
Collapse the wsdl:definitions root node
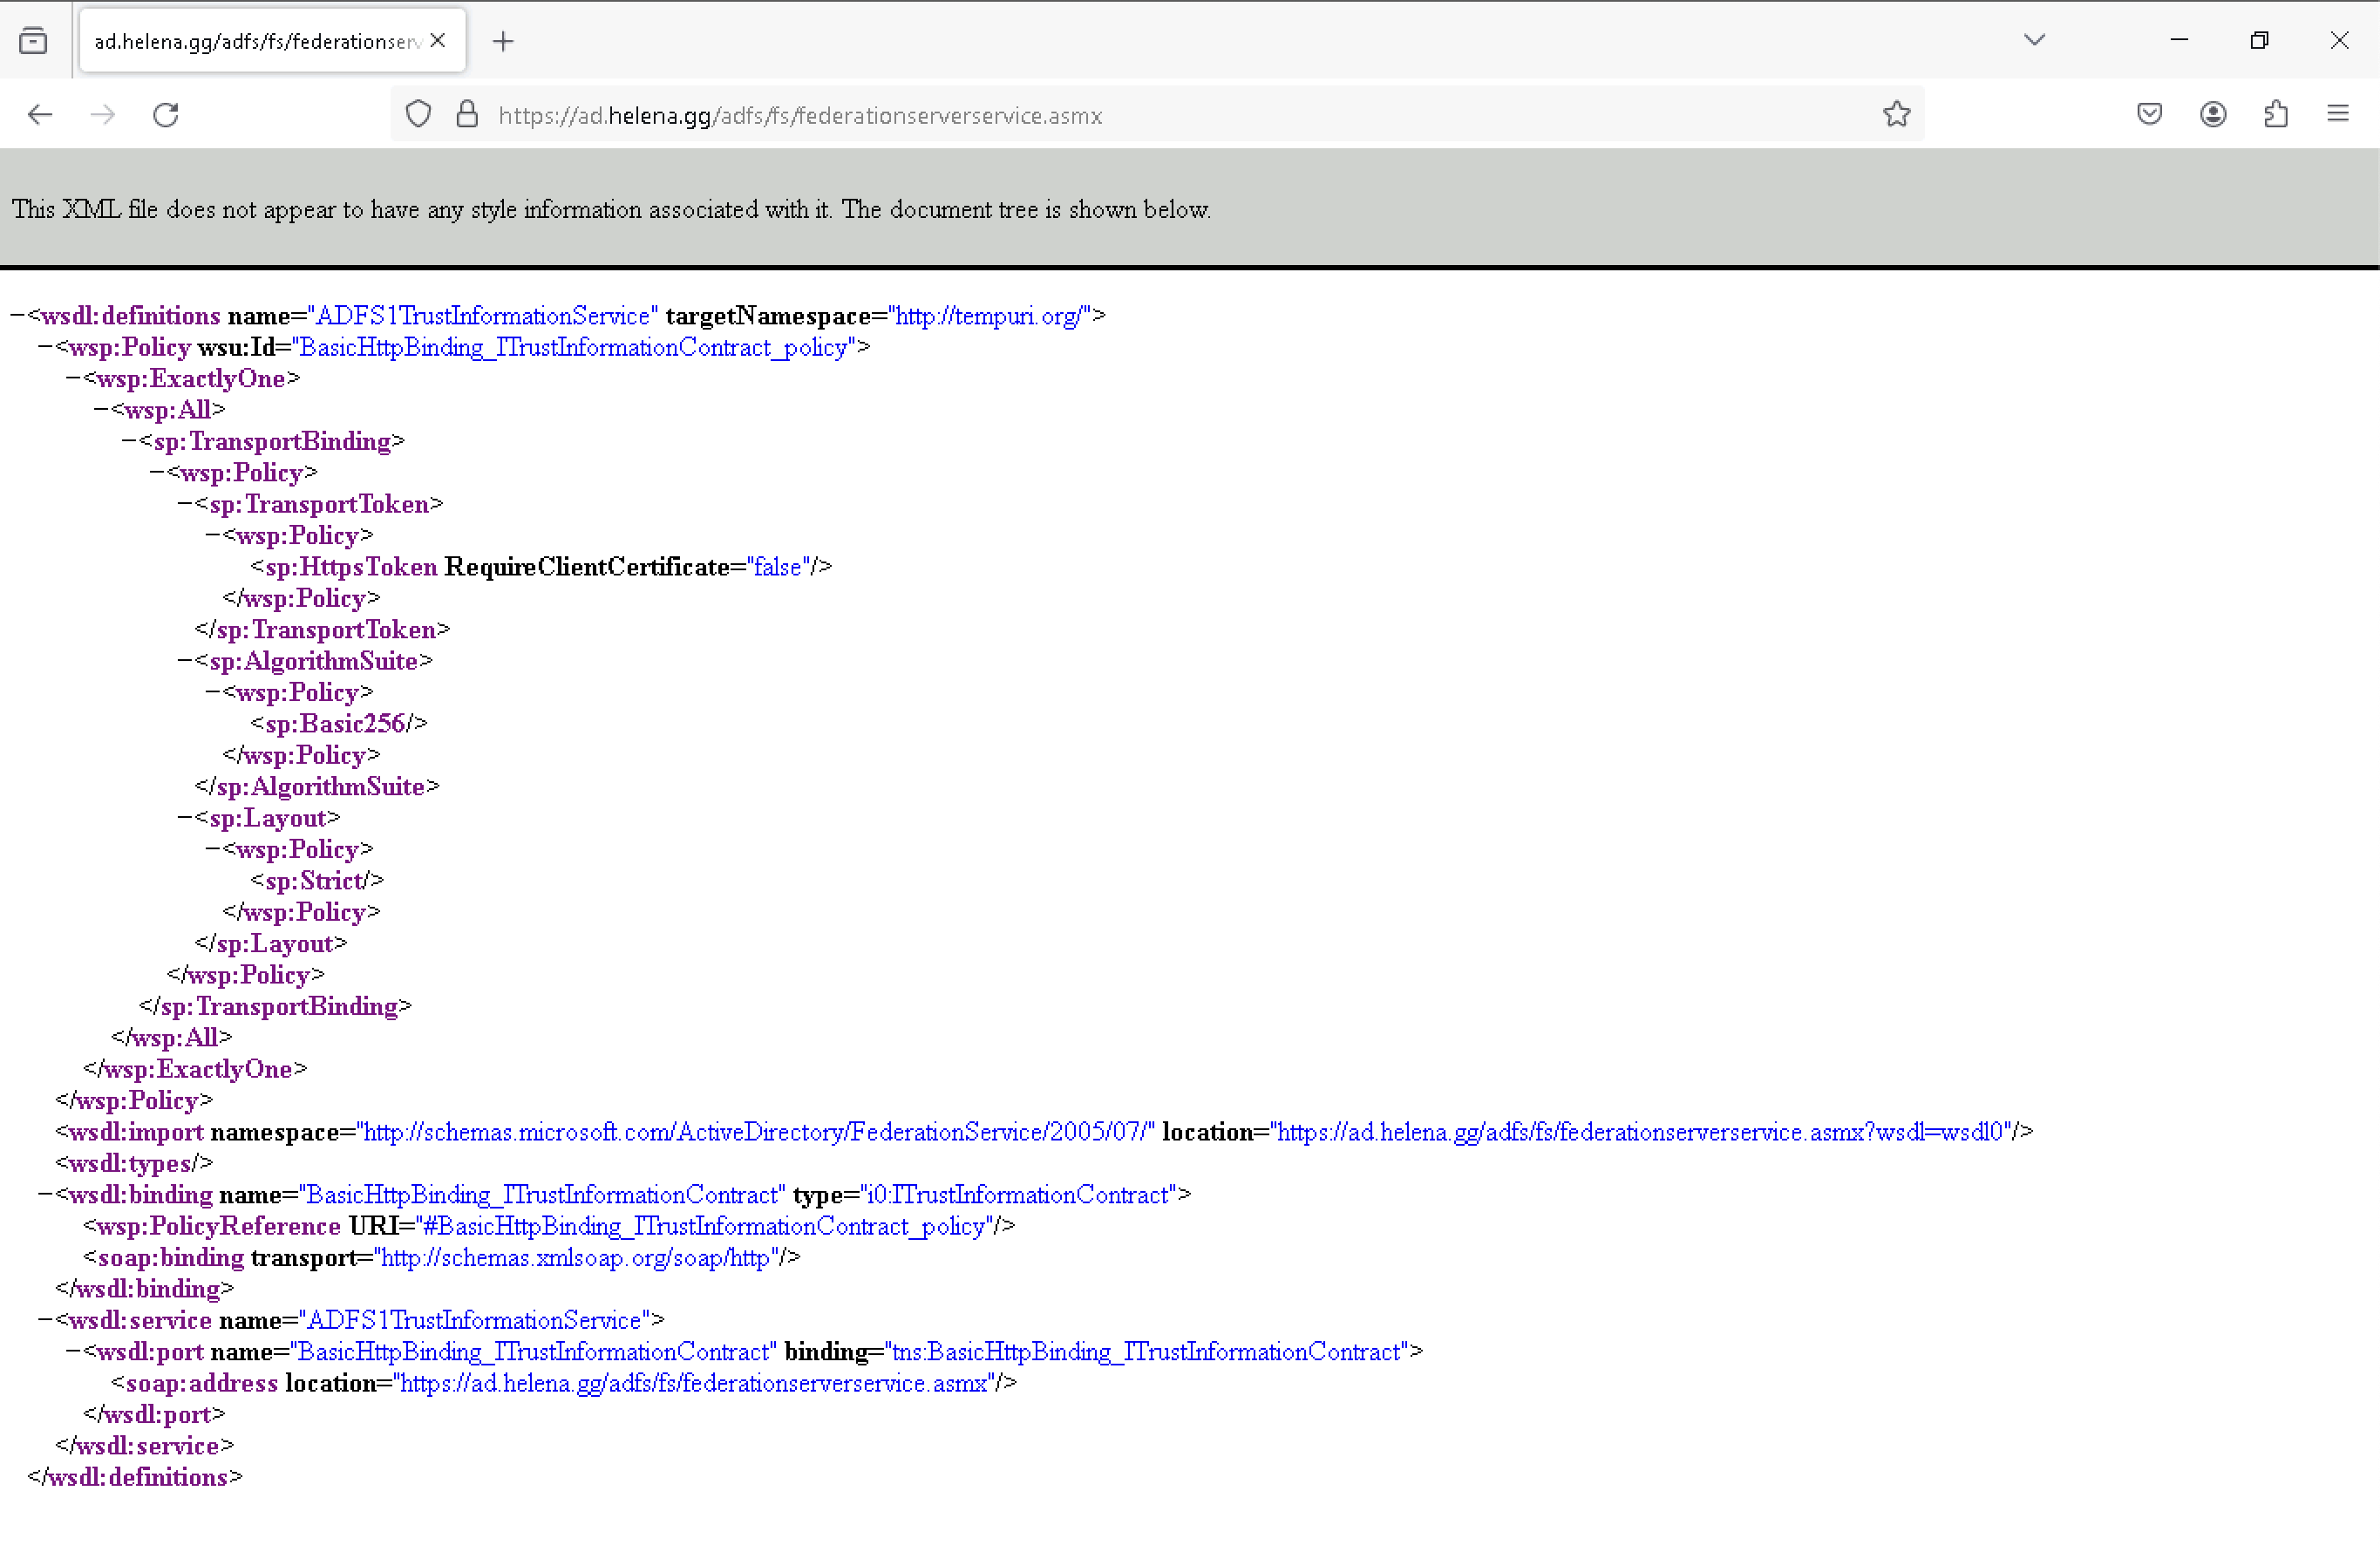coord(17,316)
